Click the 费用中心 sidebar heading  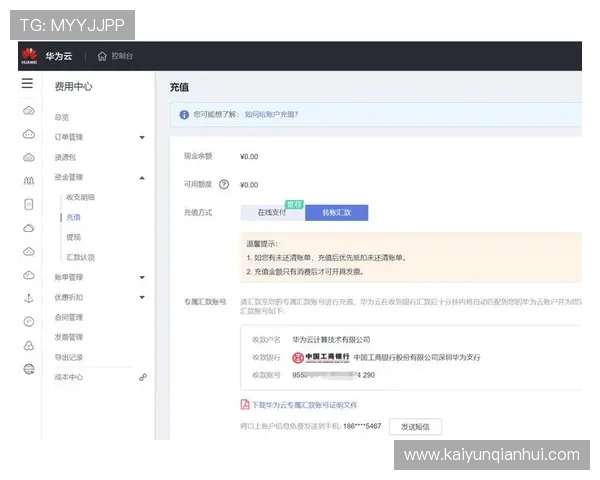pyautogui.click(x=73, y=87)
